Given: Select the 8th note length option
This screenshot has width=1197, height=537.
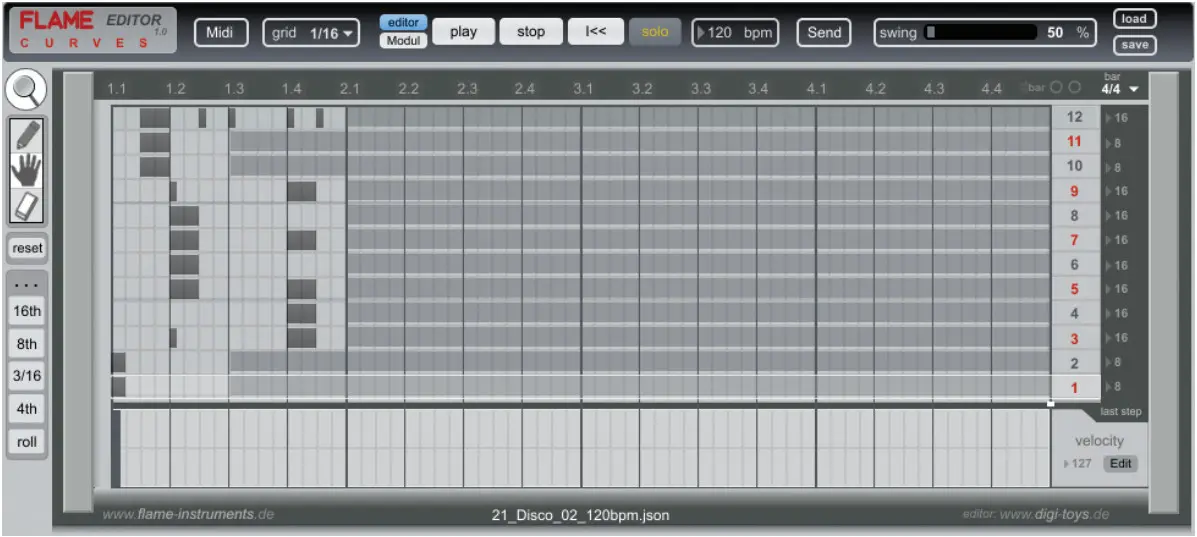Looking at the screenshot, I should point(27,344).
